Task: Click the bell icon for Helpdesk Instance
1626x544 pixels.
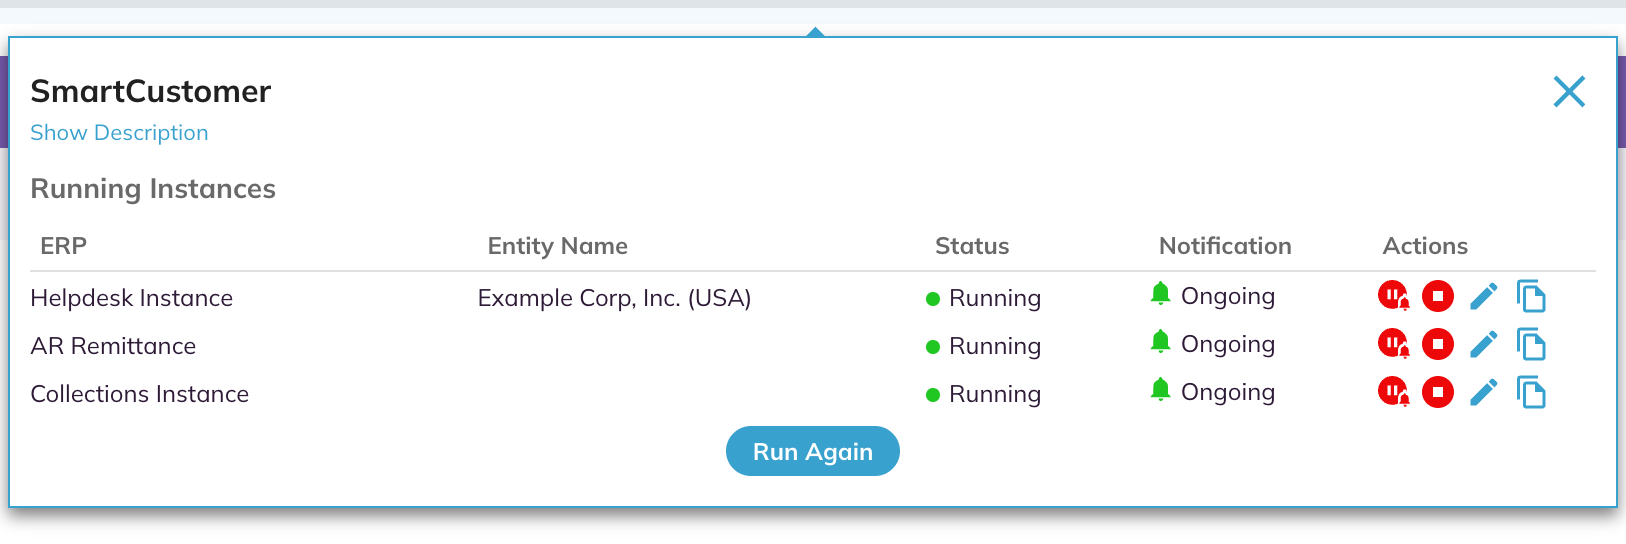Action: (x=1160, y=293)
